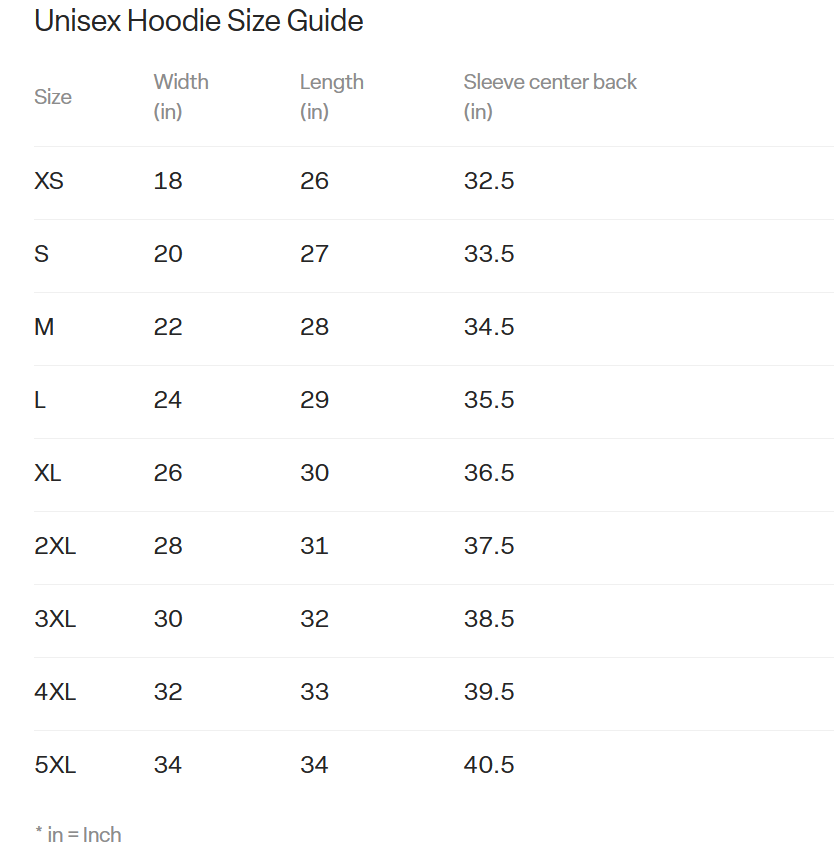Select the 2XL sleeve value 37.5

(x=489, y=546)
